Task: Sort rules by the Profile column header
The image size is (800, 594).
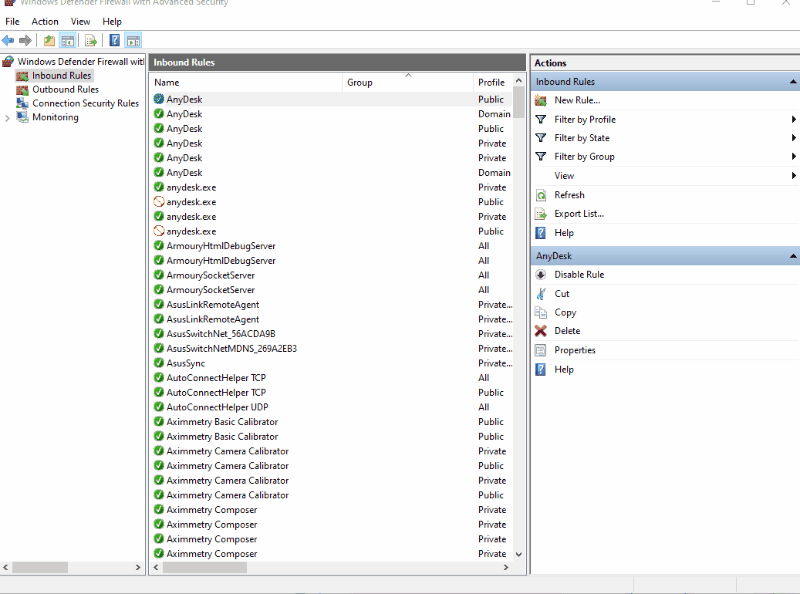Action: tap(492, 83)
